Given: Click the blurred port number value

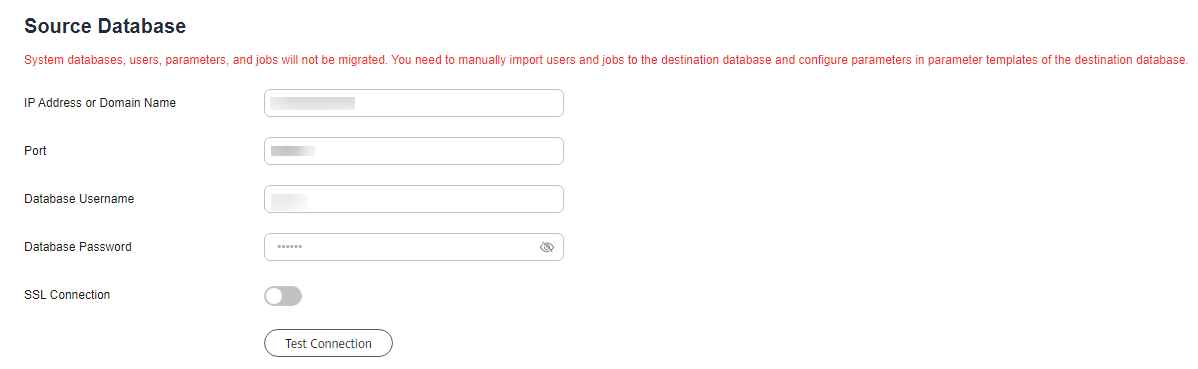Looking at the screenshot, I should [293, 151].
